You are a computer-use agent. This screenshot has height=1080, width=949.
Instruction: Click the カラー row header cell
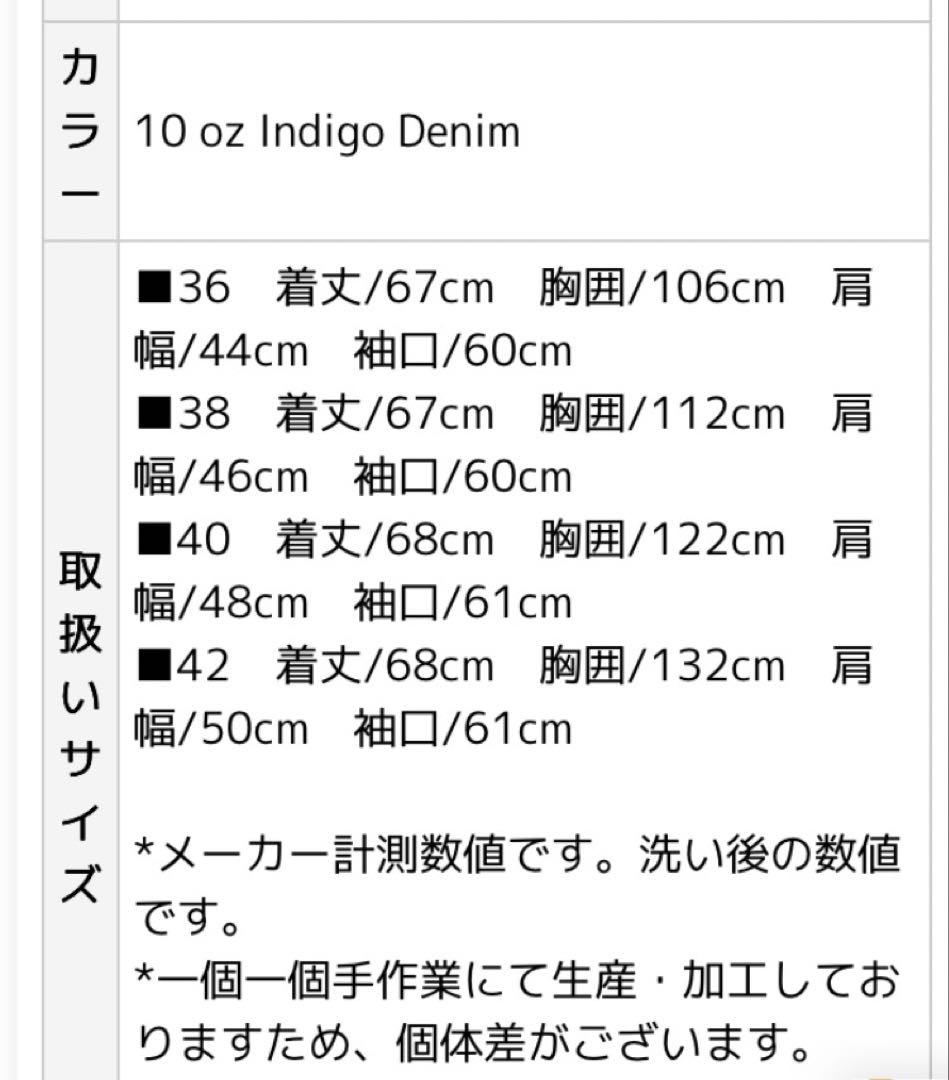pyautogui.click(x=79, y=130)
